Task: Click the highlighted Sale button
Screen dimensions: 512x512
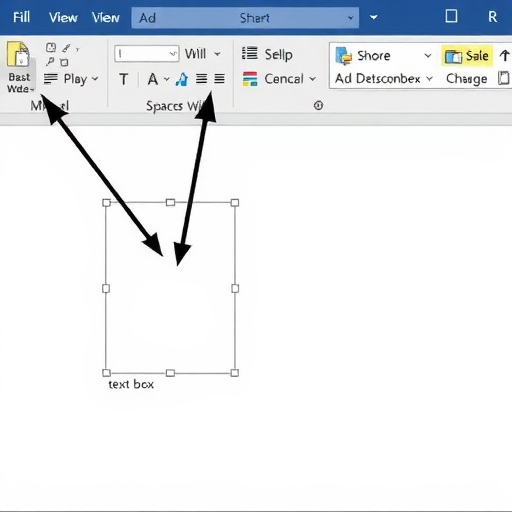Action: coord(467,56)
